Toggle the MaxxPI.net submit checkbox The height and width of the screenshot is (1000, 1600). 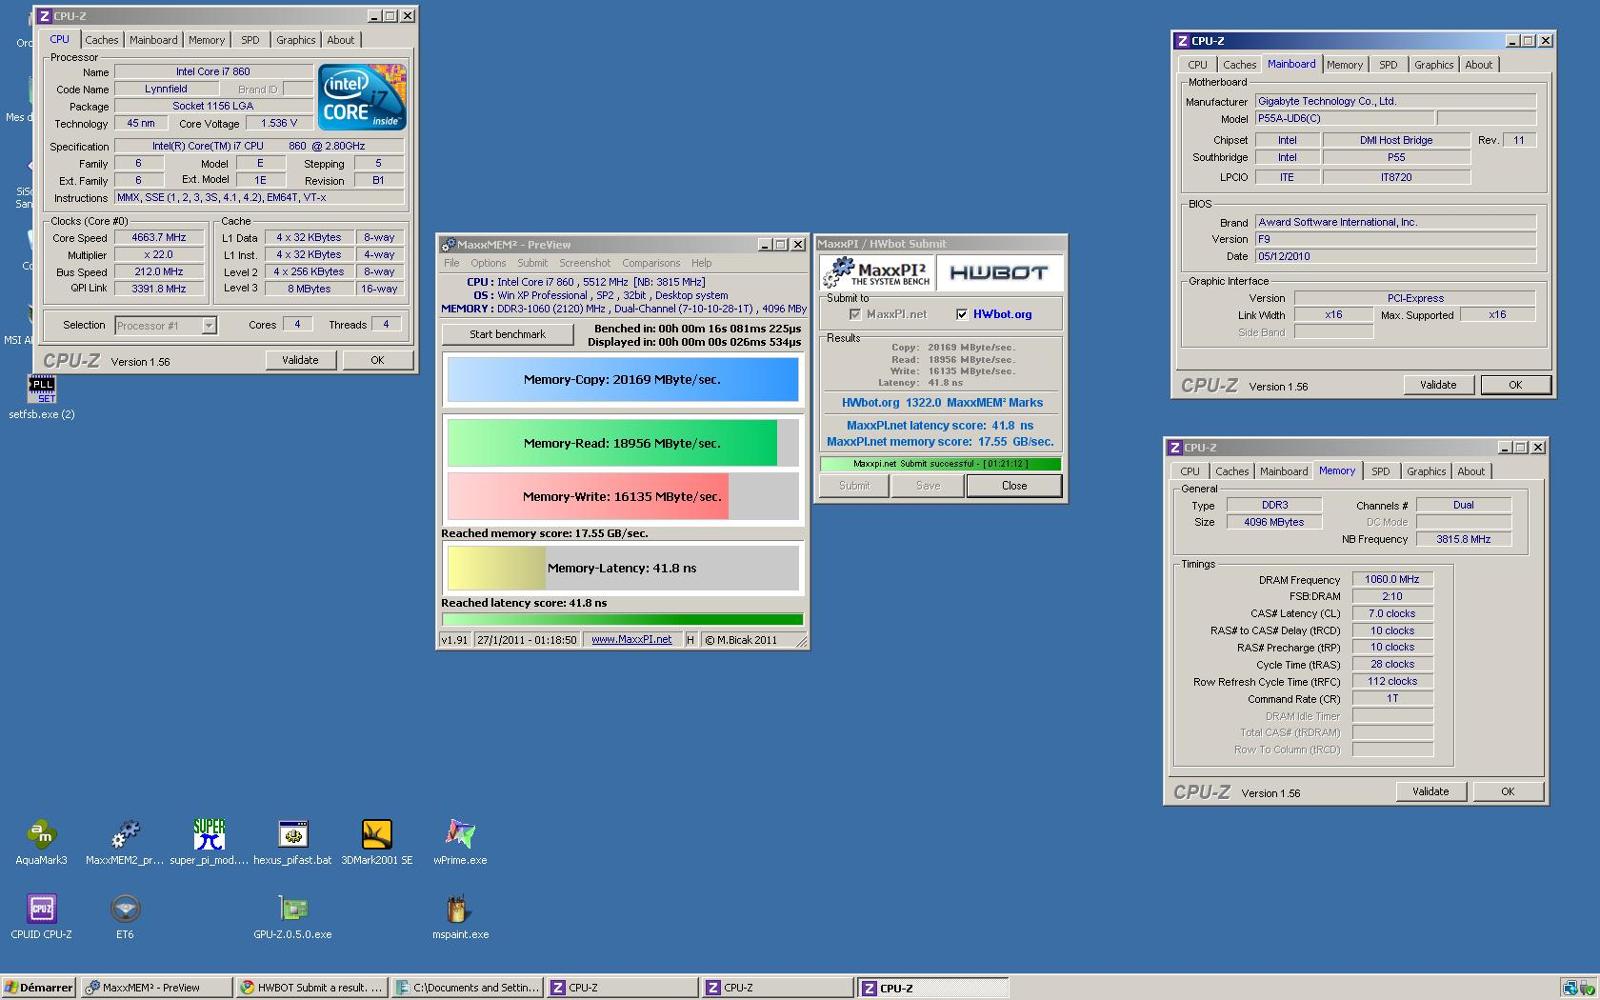coord(855,314)
